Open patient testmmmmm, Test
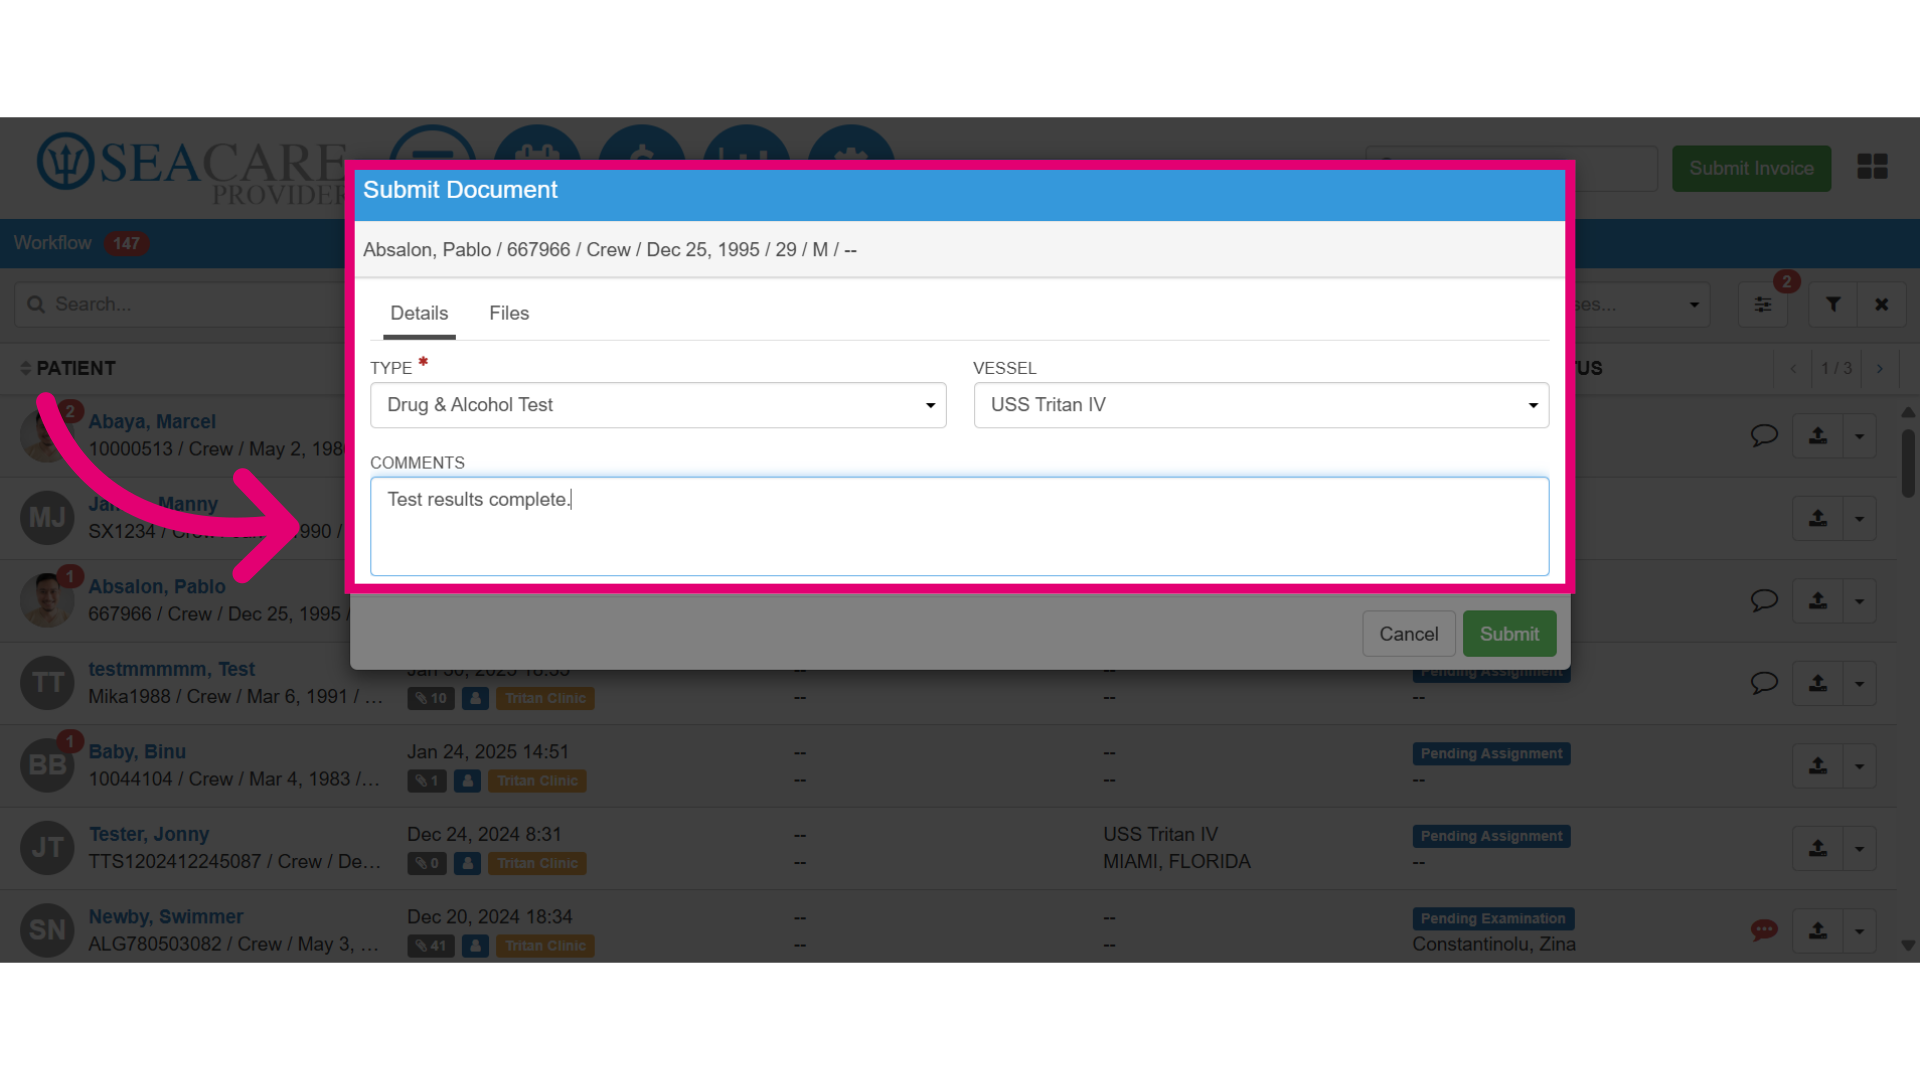1920x1080 pixels. [171, 669]
